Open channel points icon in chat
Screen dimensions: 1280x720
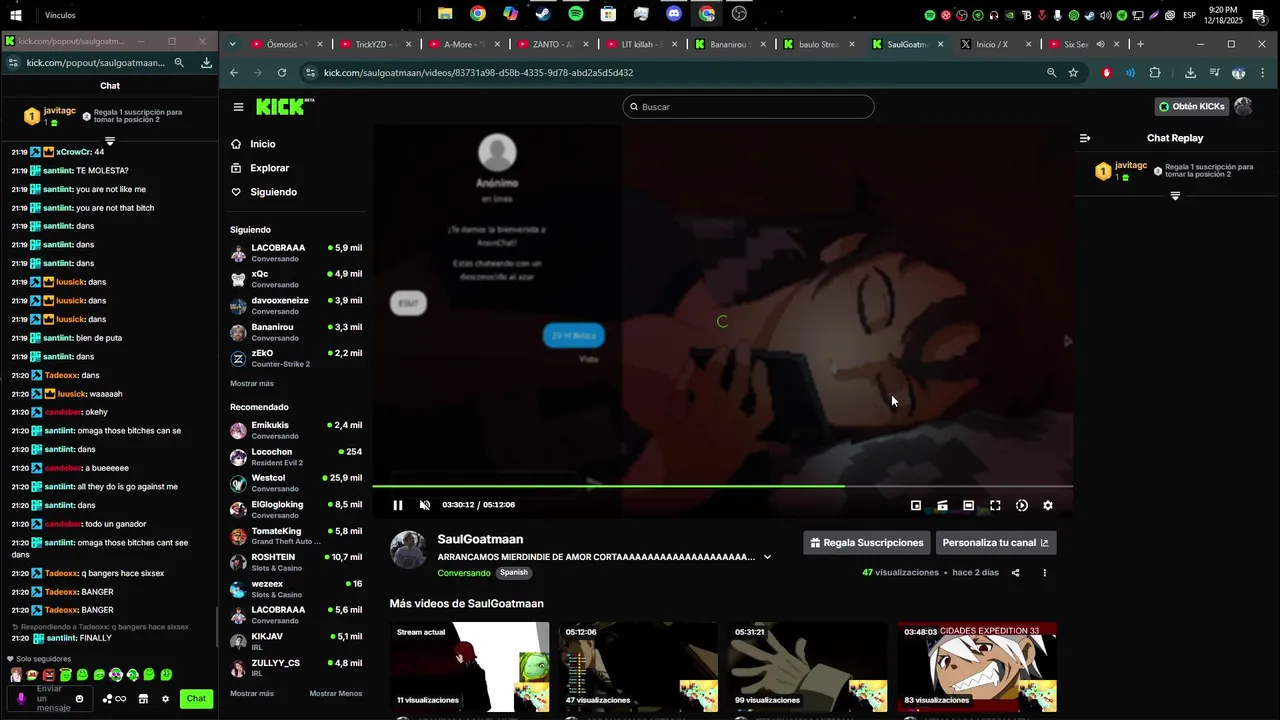(x=114, y=699)
